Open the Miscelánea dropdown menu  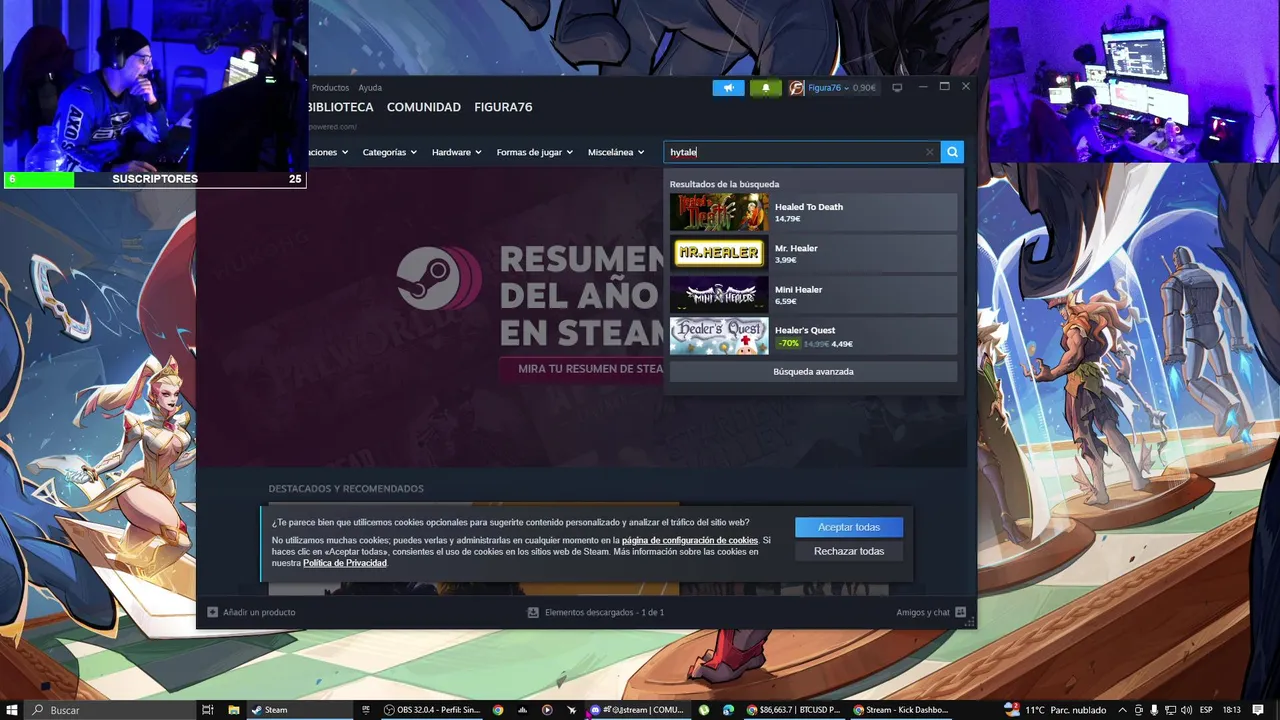pos(616,152)
